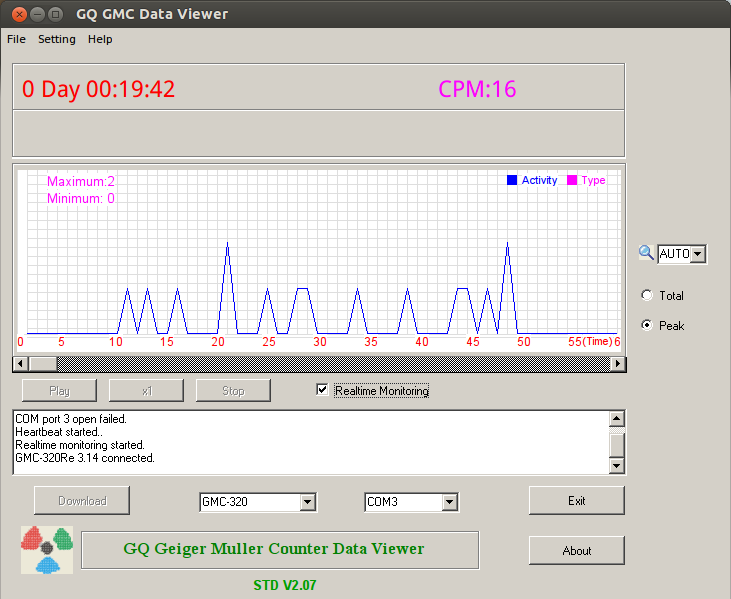Click the Download button
Viewport: 731px width, 599px height.
pos(82,501)
